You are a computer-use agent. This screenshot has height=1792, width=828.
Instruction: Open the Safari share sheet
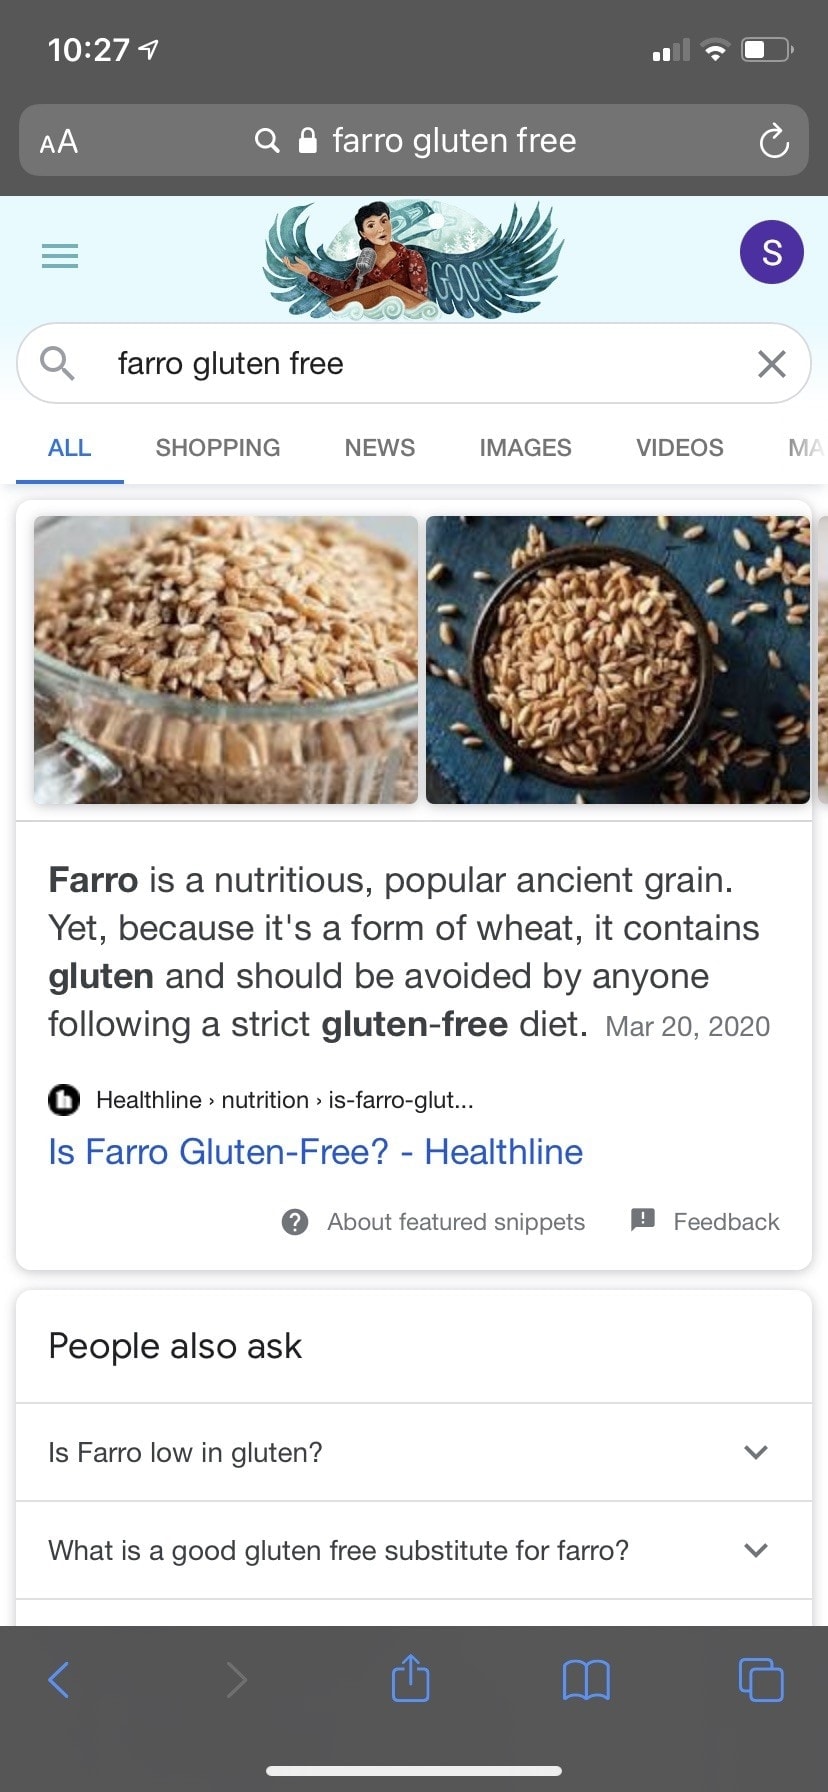pos(410,1679)
